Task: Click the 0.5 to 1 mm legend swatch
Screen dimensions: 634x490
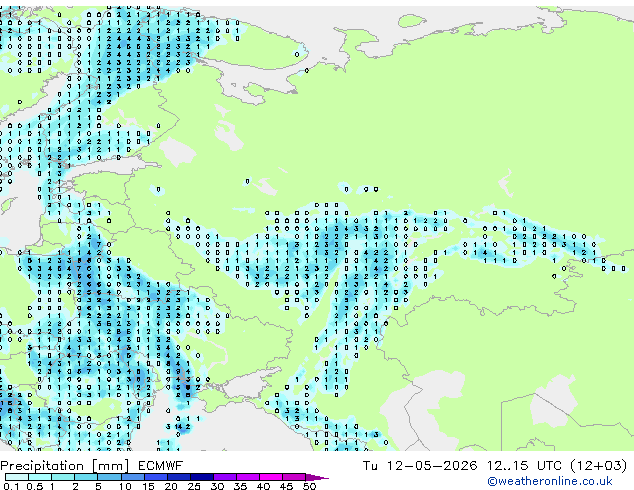Action: point(40,477)
